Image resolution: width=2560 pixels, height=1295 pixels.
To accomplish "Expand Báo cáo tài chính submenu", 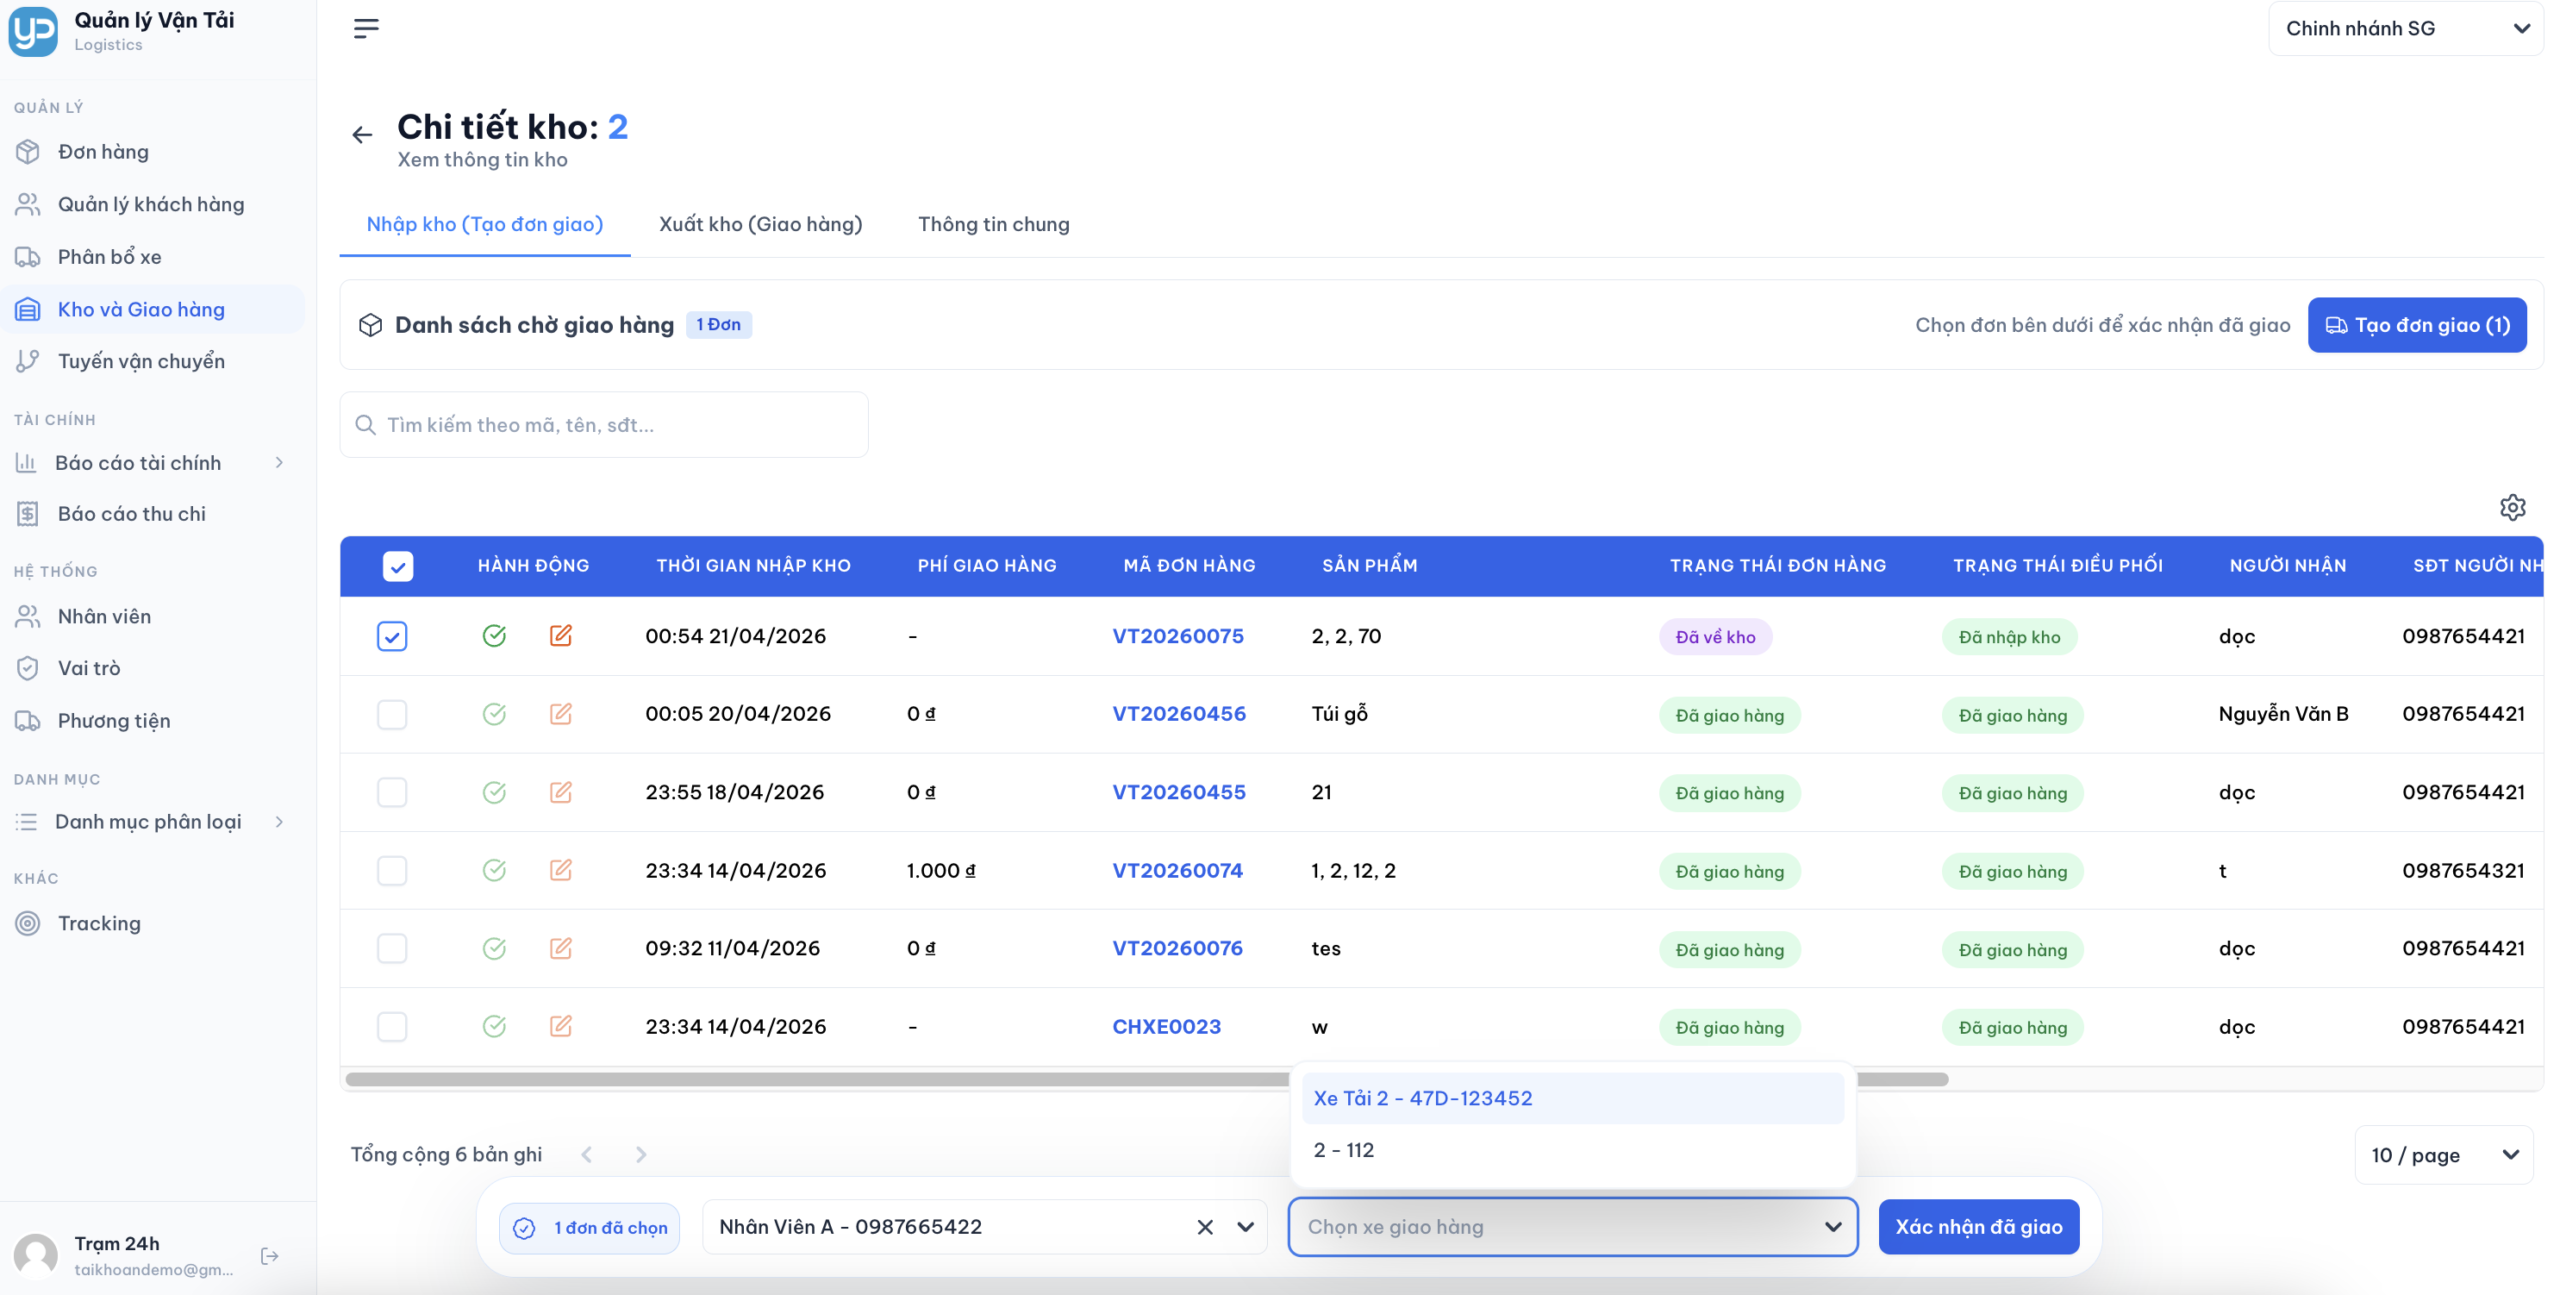I will [150, 463].
